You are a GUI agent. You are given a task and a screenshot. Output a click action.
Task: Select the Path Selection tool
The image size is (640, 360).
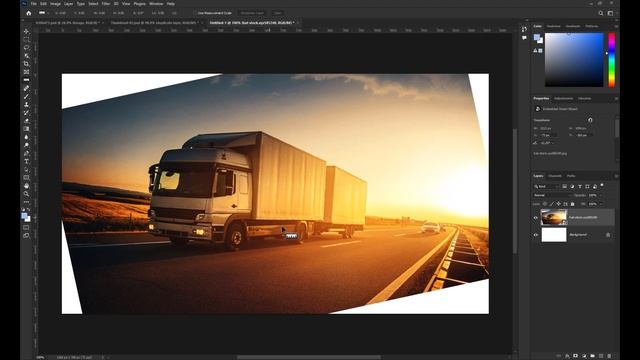[x=27, y=170]
